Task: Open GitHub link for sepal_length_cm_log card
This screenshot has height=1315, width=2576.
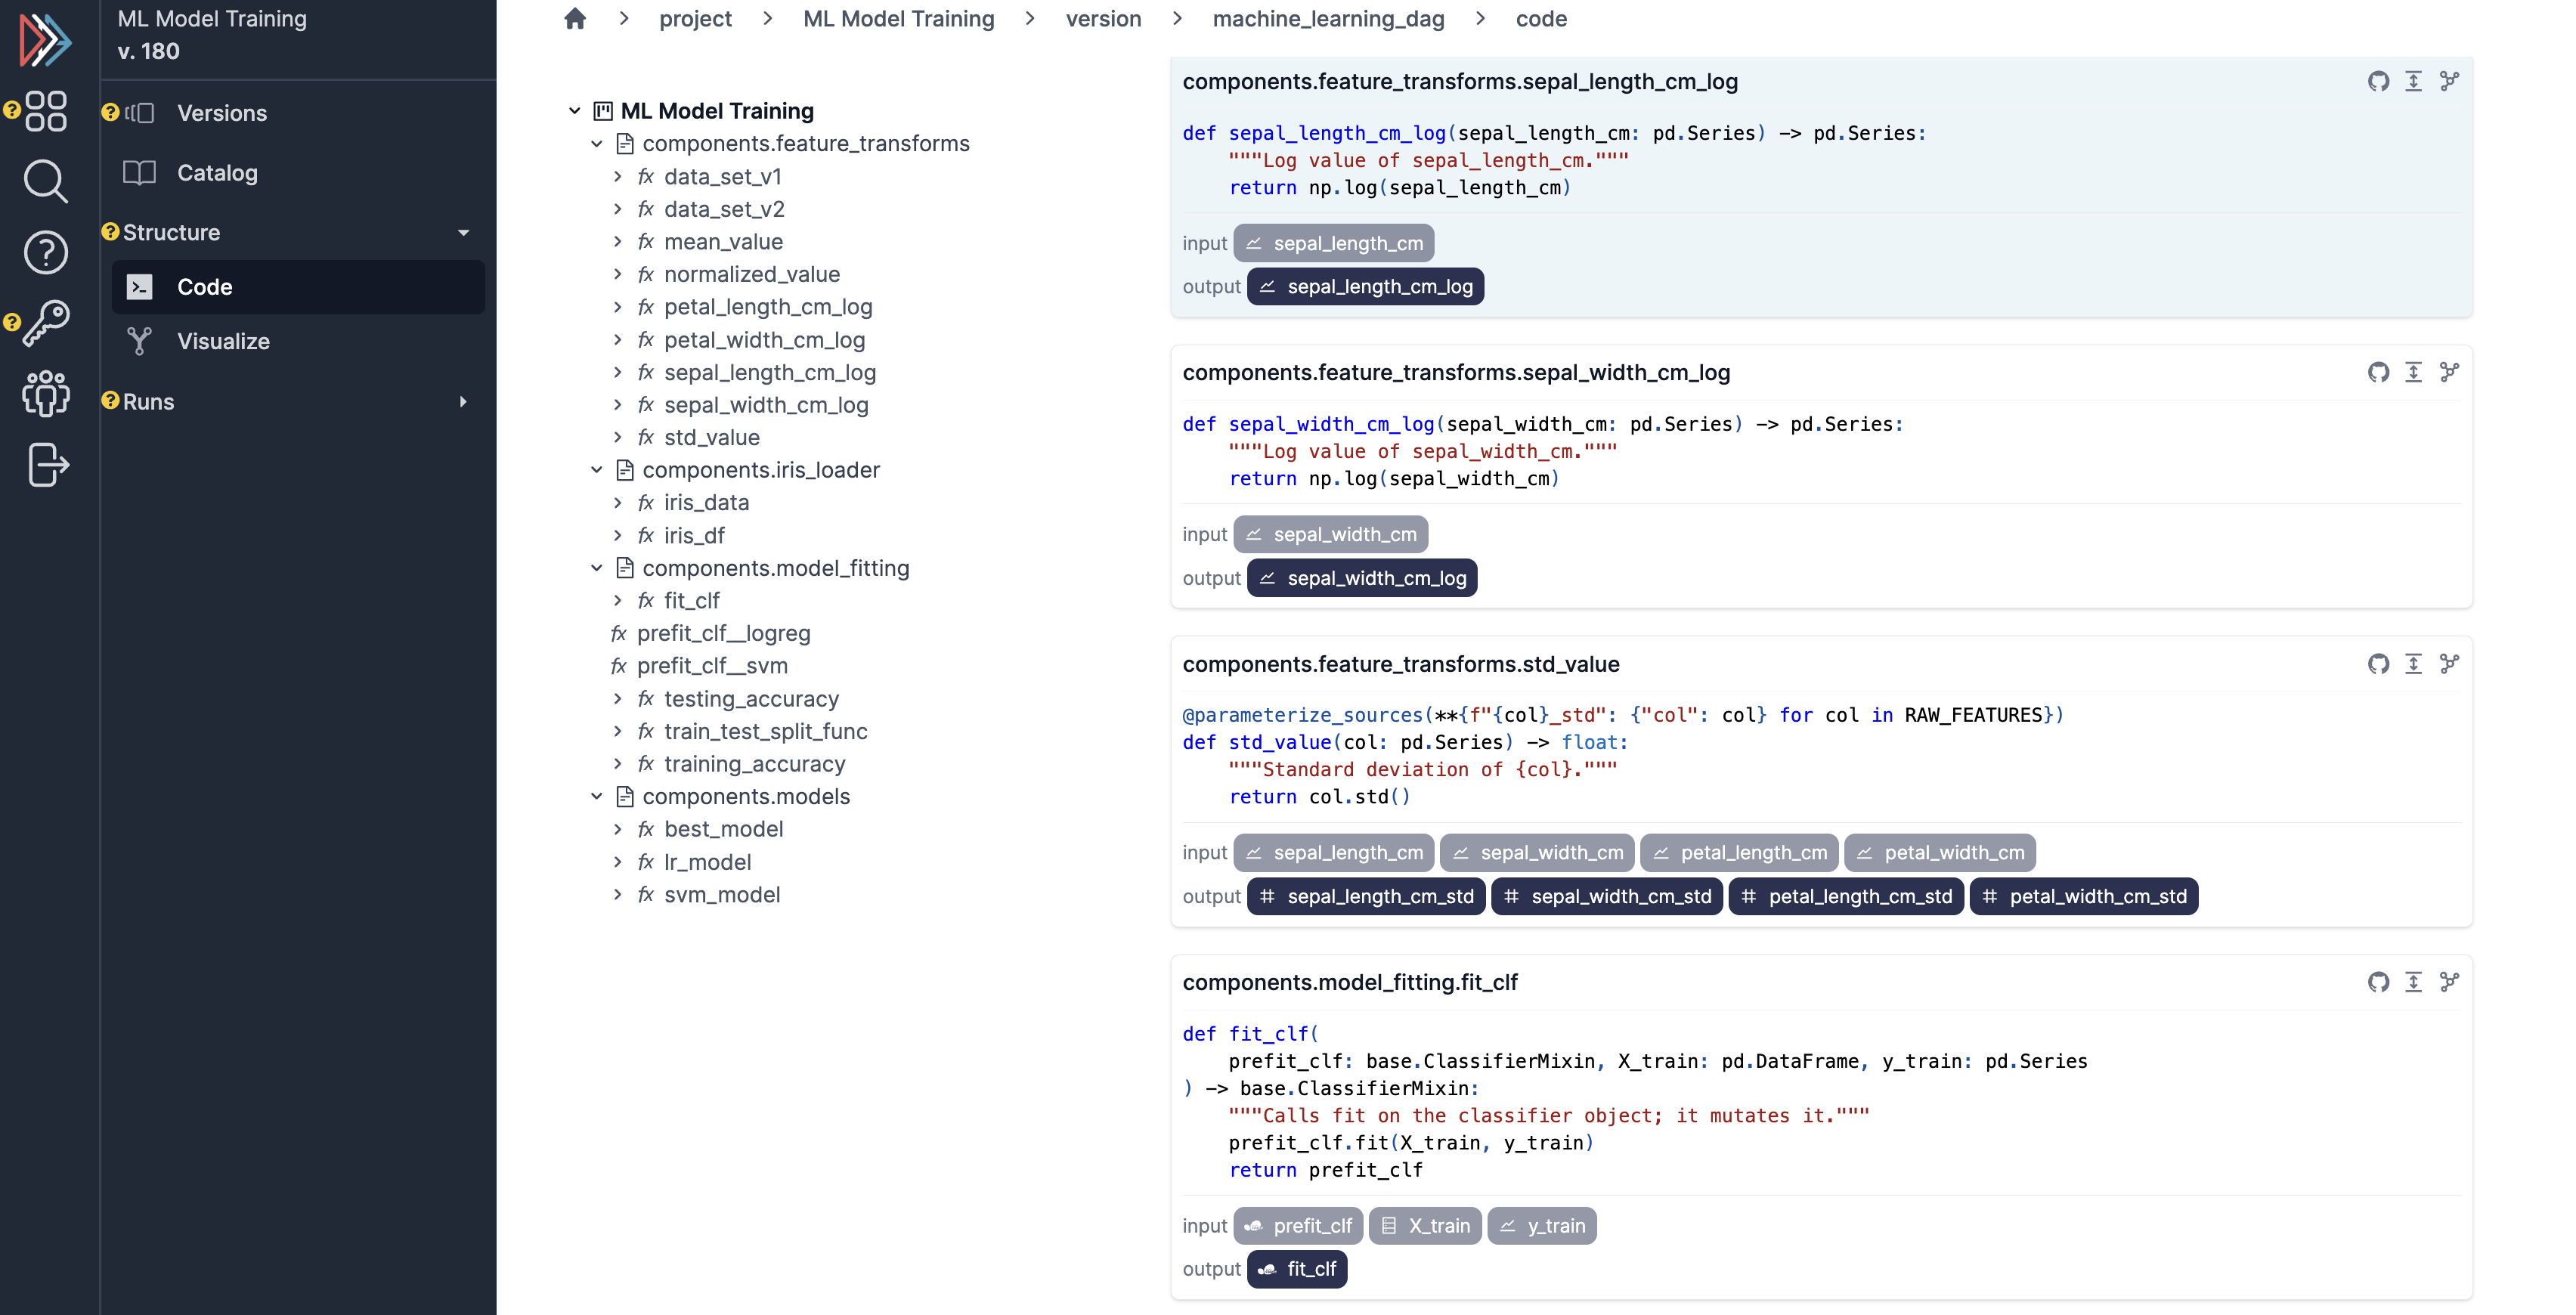Action: coord(2377,81)
